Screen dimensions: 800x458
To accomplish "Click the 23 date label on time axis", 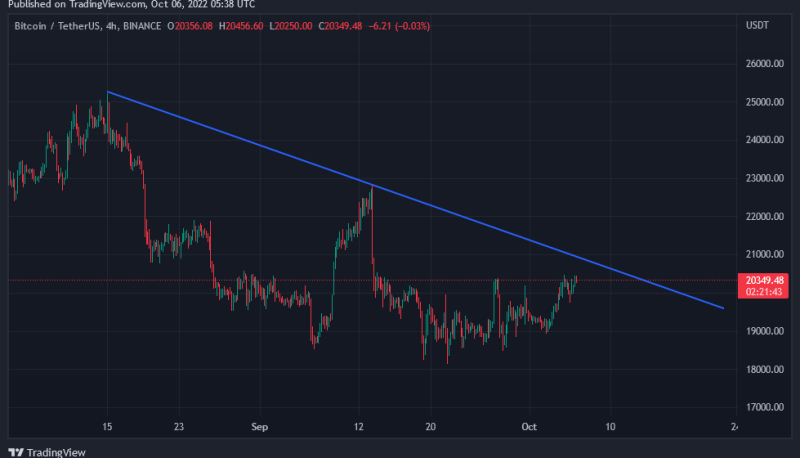I will pos(179,427).
